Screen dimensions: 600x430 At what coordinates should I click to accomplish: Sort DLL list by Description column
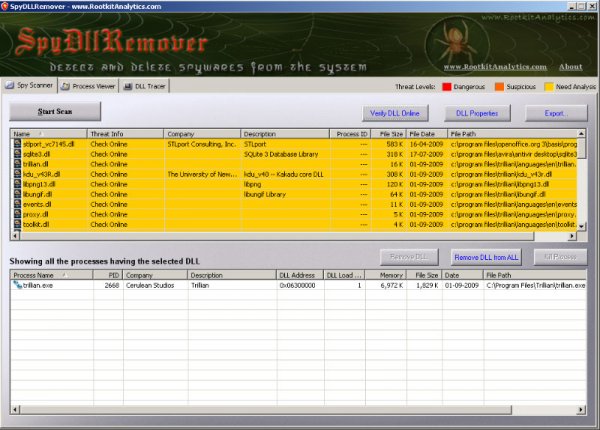point(285,134)
